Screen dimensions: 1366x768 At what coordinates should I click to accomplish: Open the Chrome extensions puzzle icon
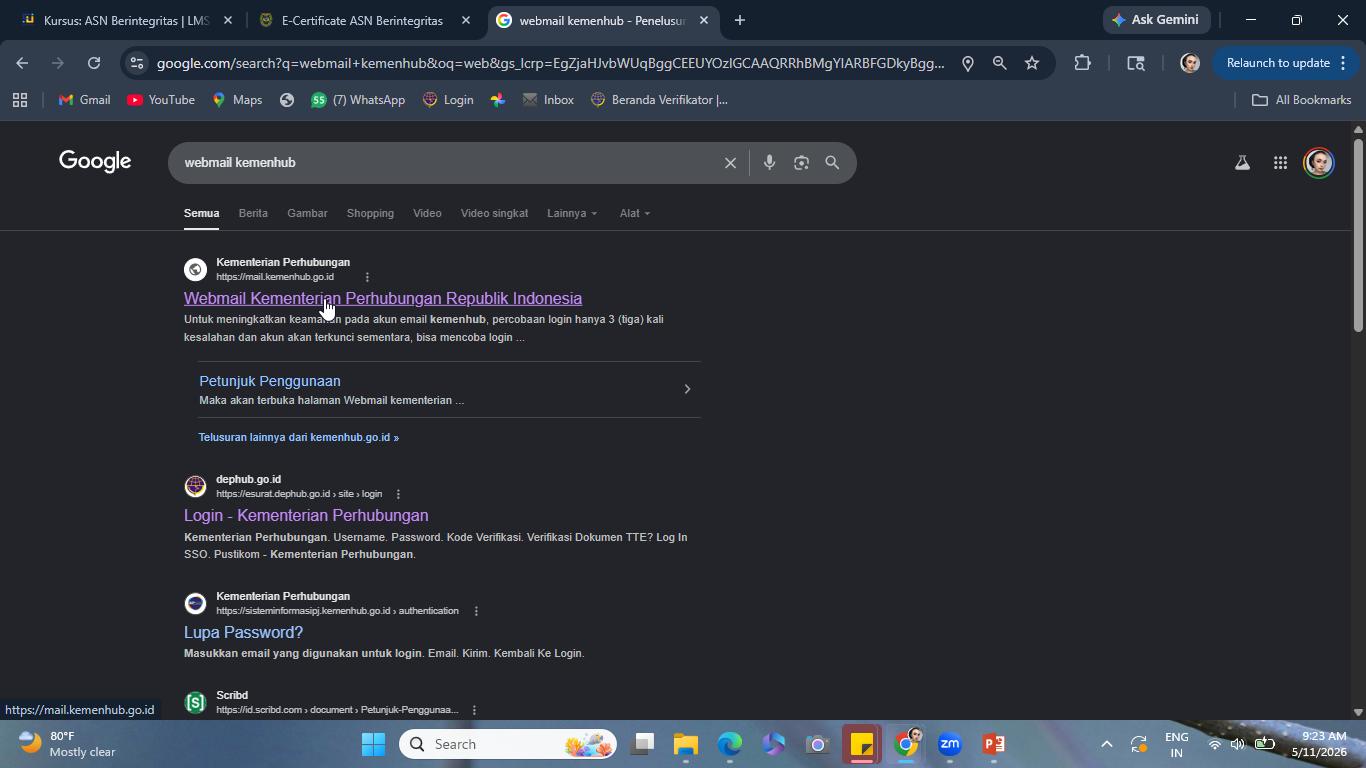click(x=1082, y=63)
